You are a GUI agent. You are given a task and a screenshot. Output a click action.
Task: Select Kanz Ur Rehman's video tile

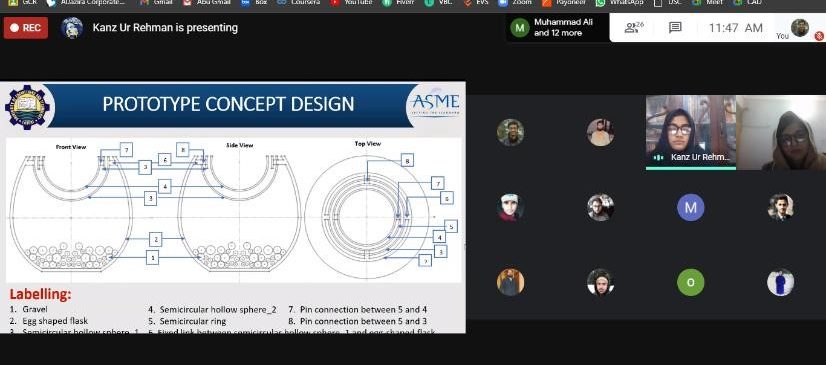pyautogui.click(x=691, y=133)
